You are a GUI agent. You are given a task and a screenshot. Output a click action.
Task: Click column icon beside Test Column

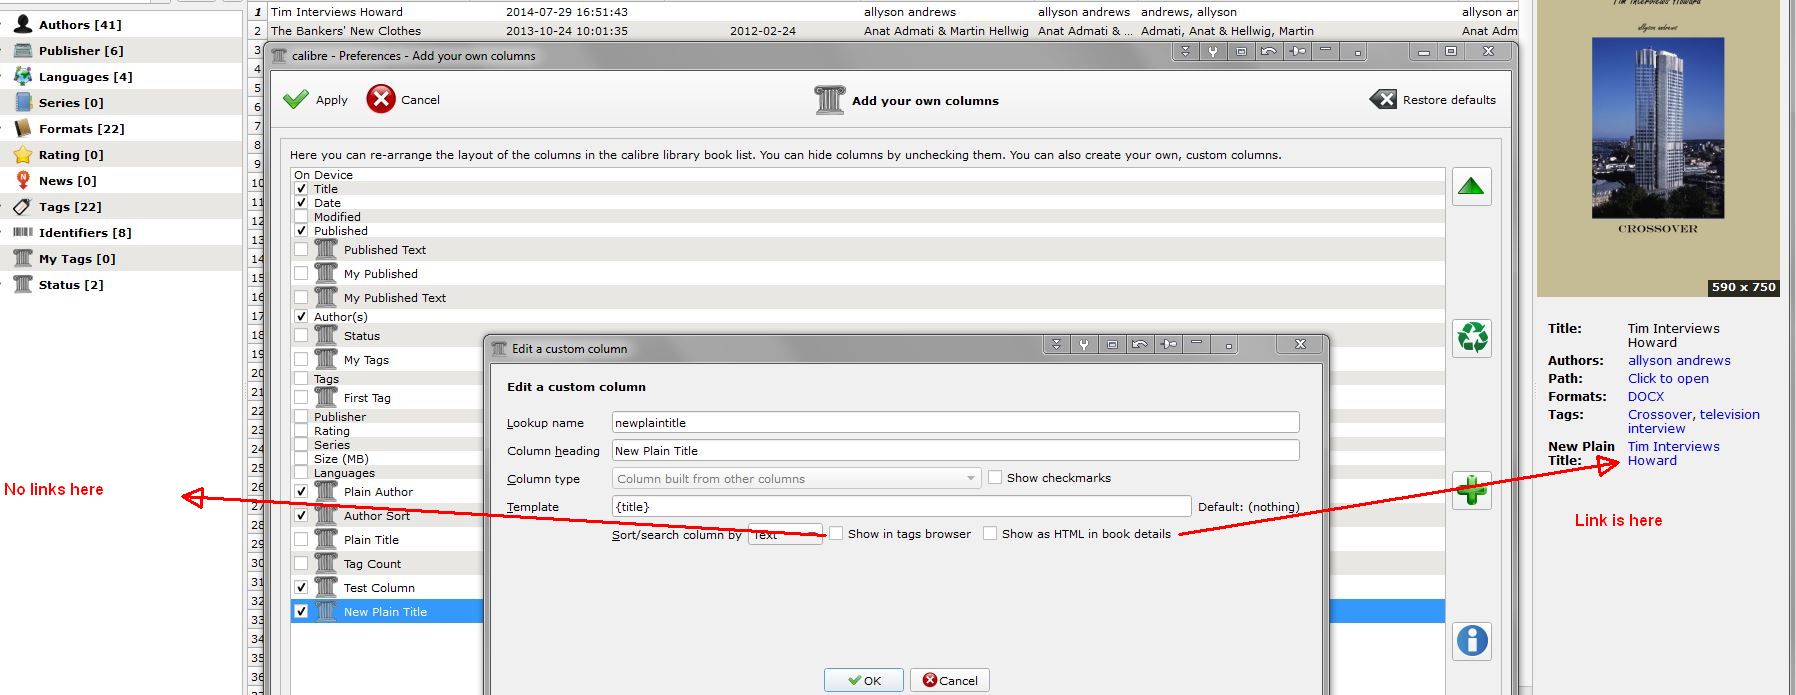326,587
